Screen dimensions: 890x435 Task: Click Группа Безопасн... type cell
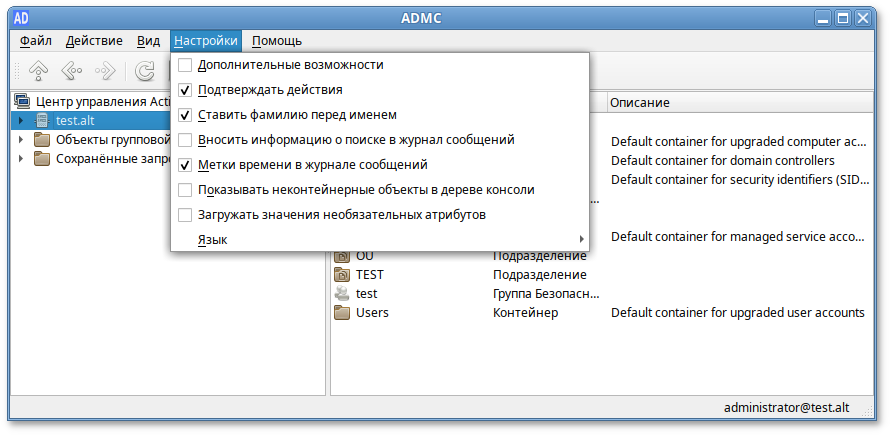tap(547, 294)
